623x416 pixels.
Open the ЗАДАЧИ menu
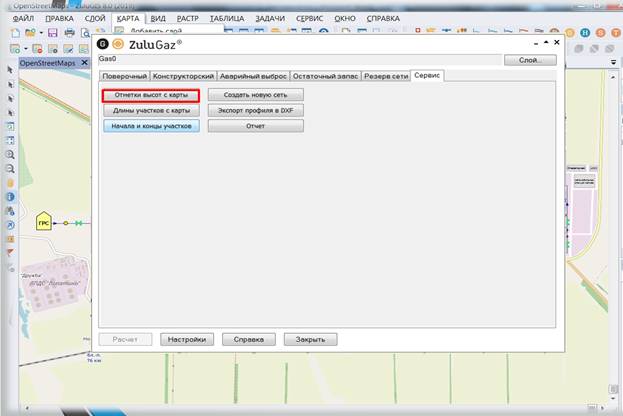point(269,18)
